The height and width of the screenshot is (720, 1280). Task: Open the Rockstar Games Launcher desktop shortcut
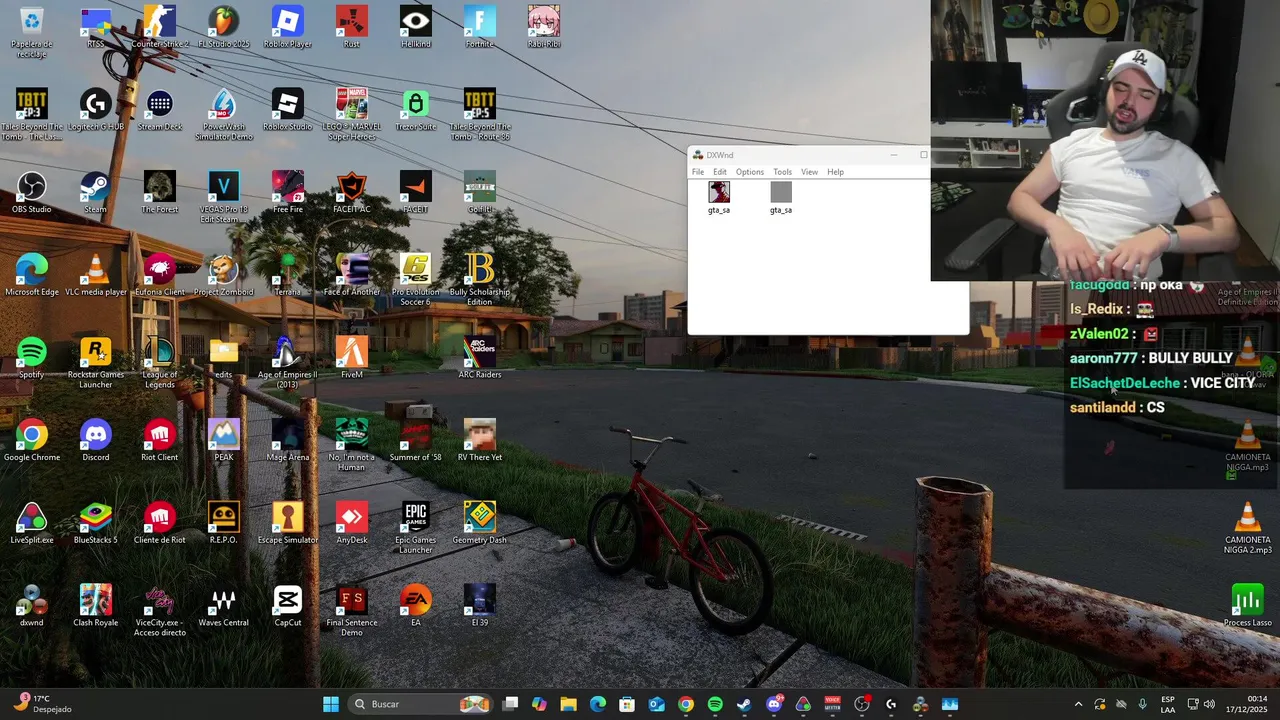pyautogui.click(x=96, y=362)
